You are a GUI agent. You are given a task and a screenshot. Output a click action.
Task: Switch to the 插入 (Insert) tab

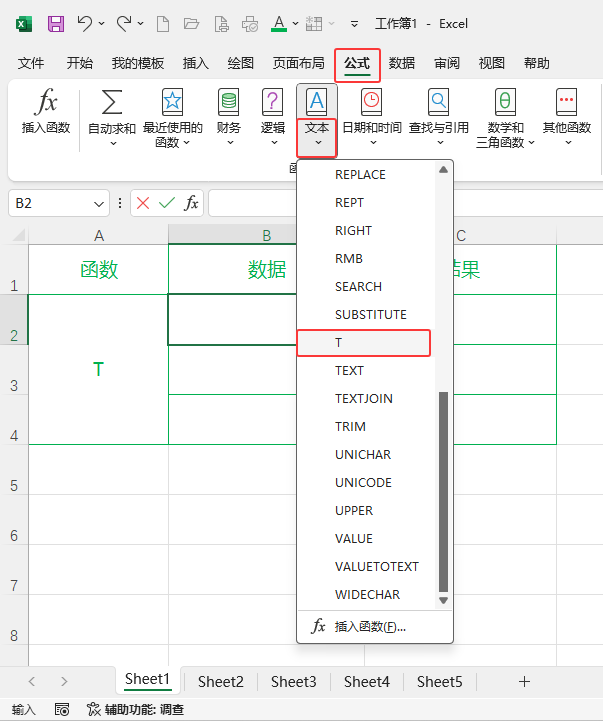[195, 63]
